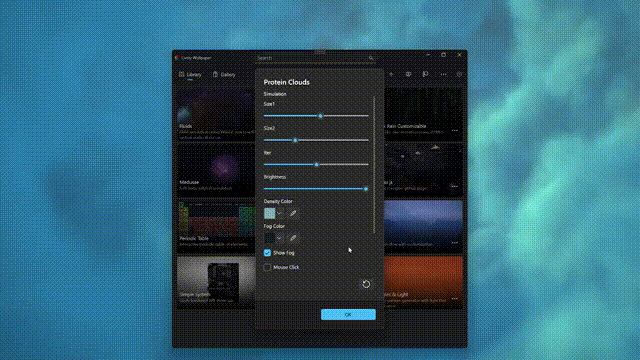Click the Lively Wallpaper logo in the title bar

click(x=178, y=58)
